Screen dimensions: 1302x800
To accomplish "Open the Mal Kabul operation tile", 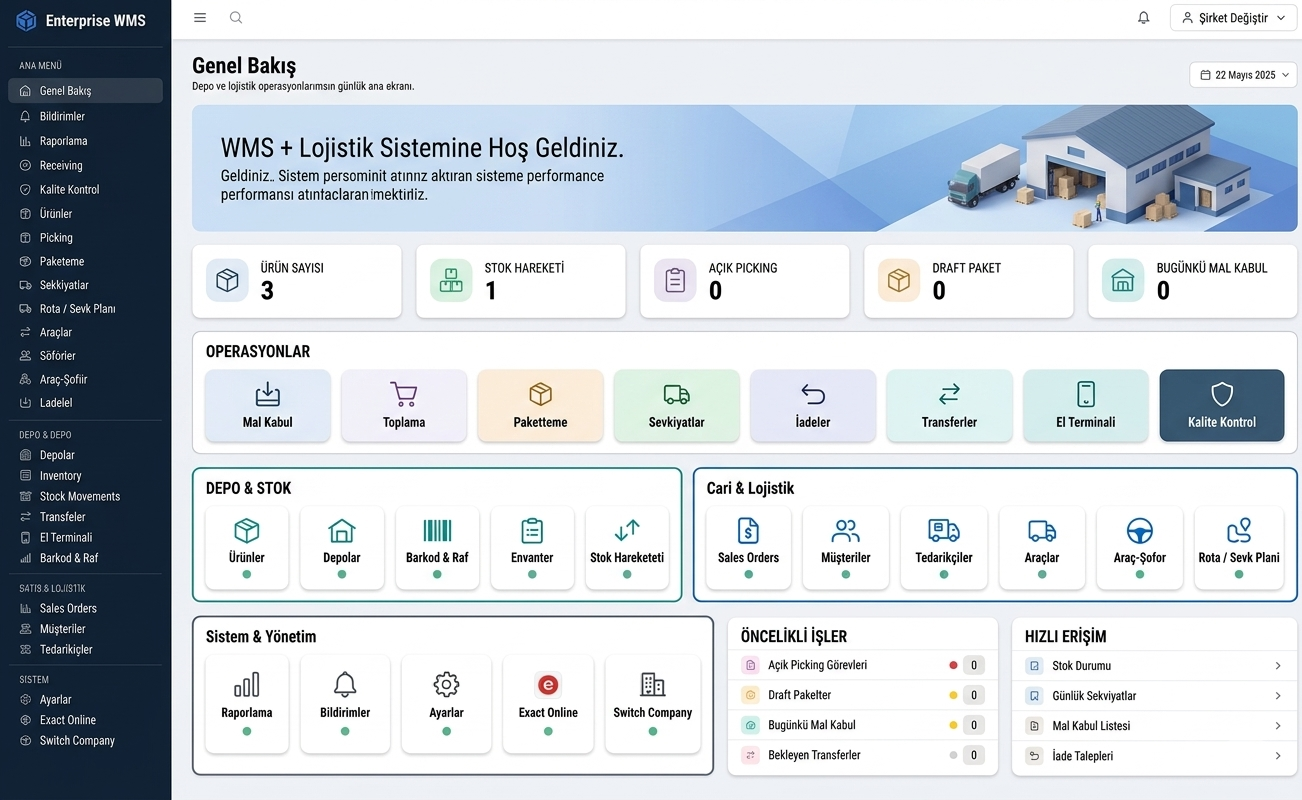I will tap(268, 405).
